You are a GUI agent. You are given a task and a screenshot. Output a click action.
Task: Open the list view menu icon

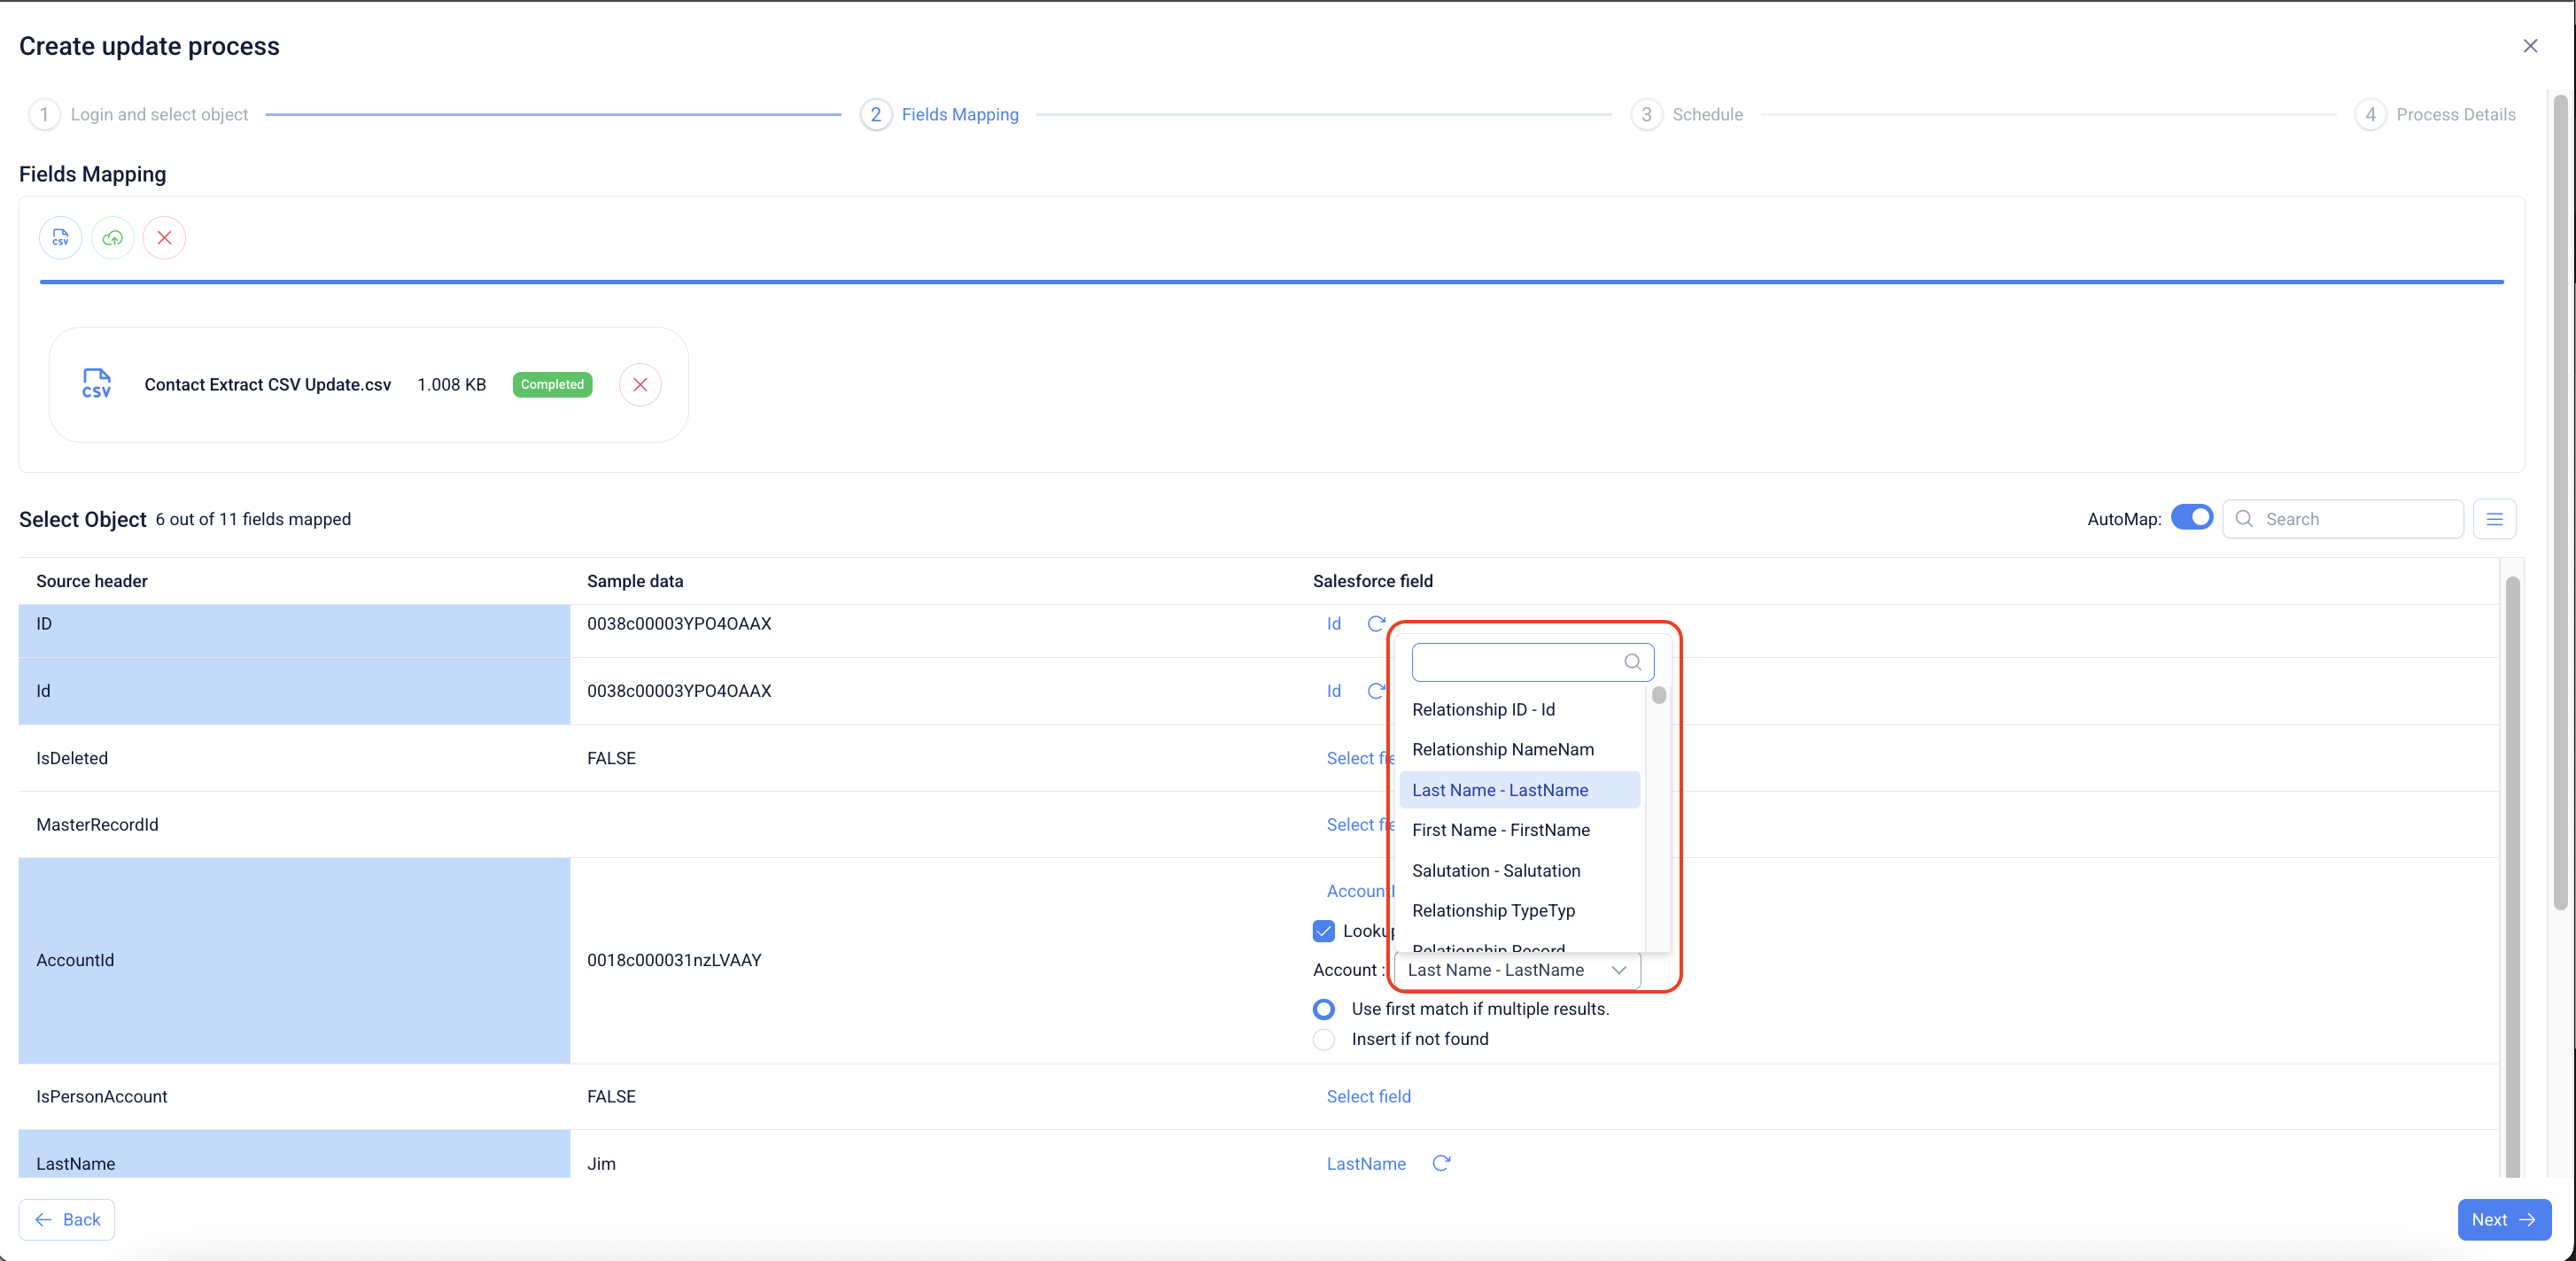coord(2494,519)
